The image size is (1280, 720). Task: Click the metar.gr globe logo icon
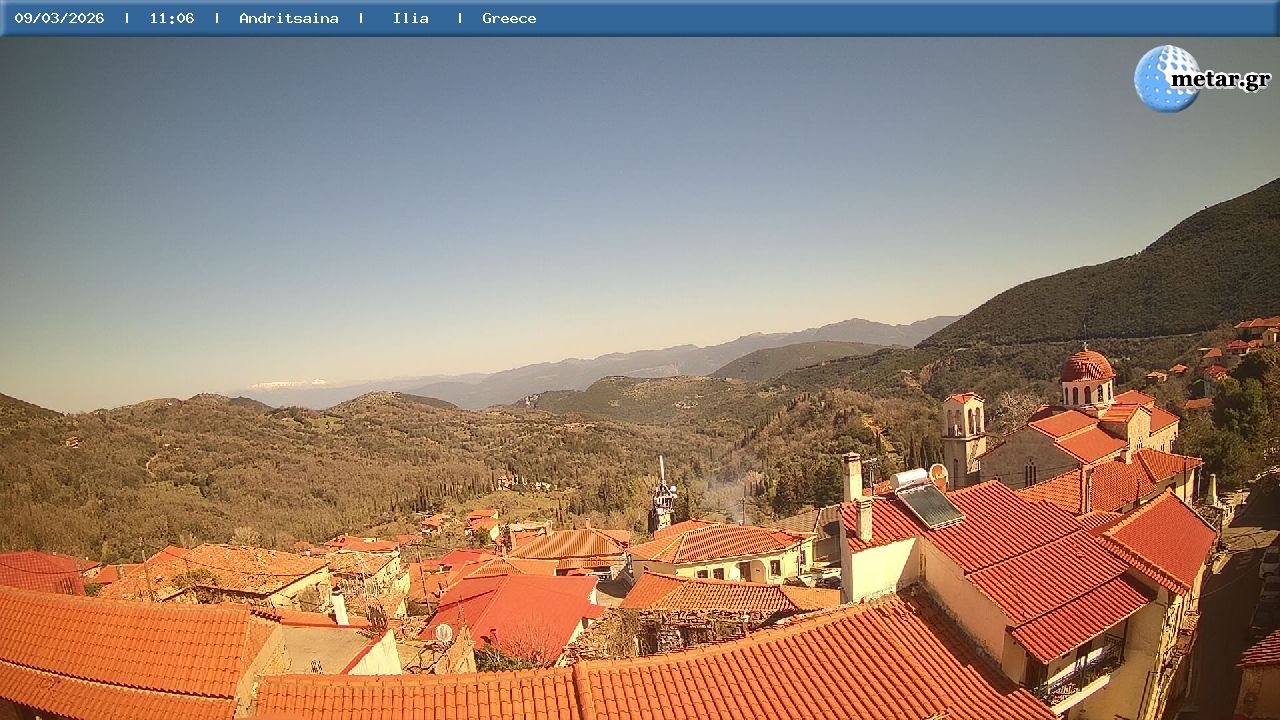1166,78
